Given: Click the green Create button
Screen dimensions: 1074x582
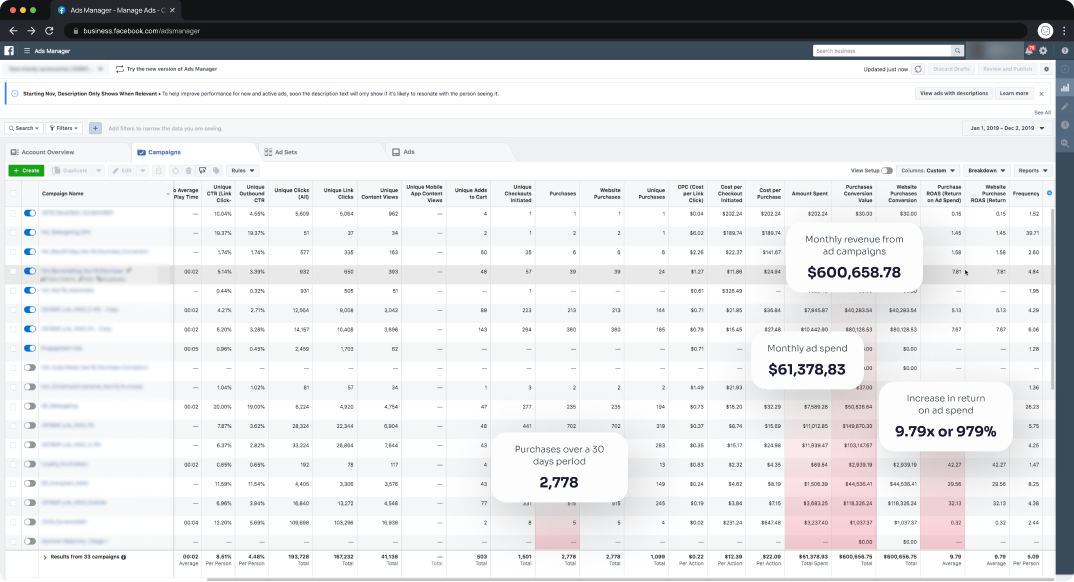Looking at the screenshot, I should (x=26, y=171).
